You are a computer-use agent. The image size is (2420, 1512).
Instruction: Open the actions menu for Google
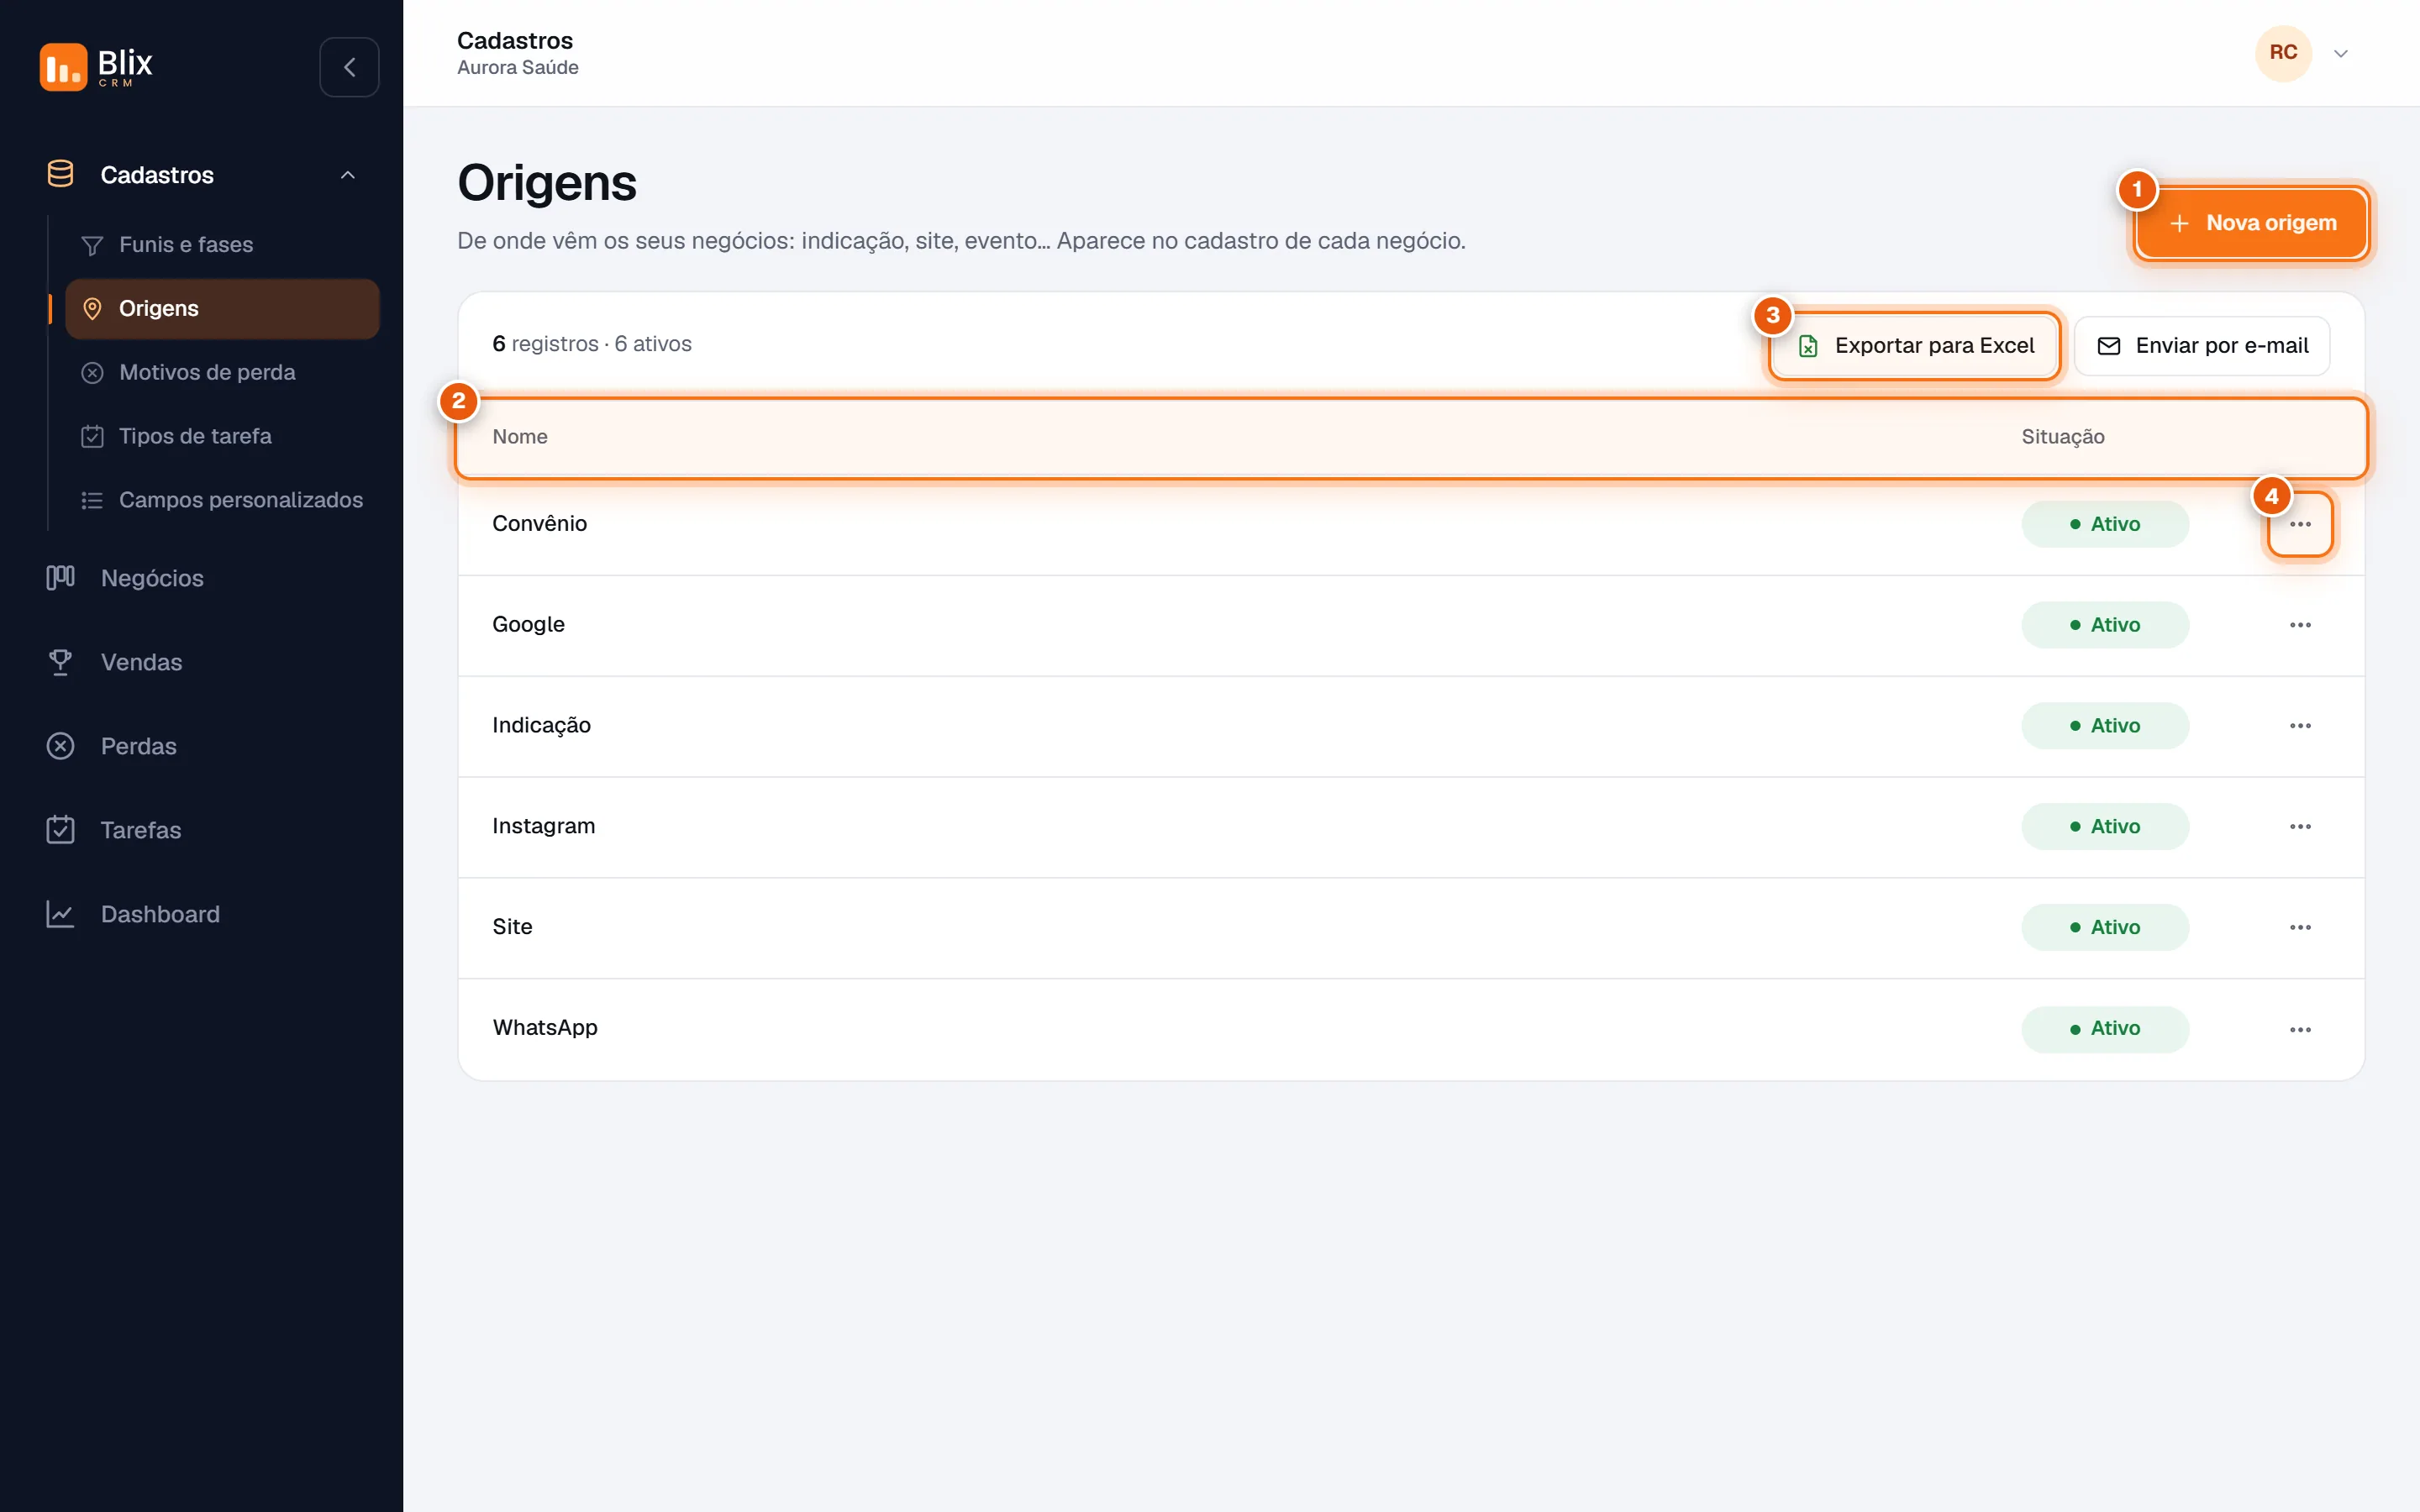pyautogui.click(x=2300, y=625)
